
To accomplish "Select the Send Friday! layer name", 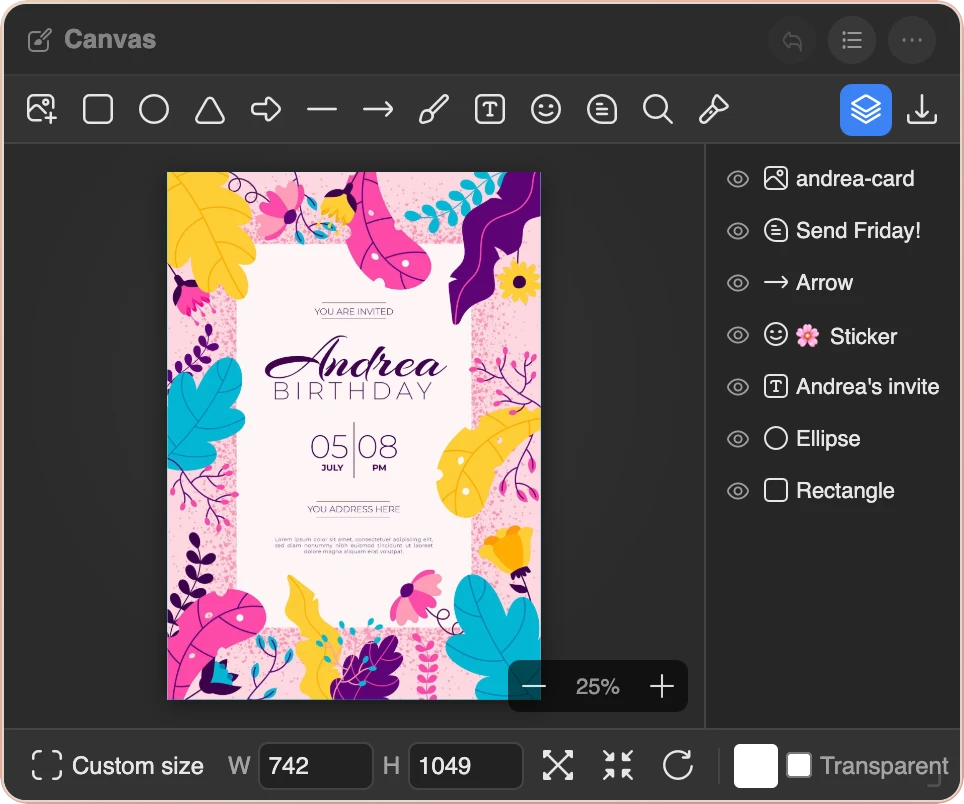I will pyautogui.click(x=858, y=231).
